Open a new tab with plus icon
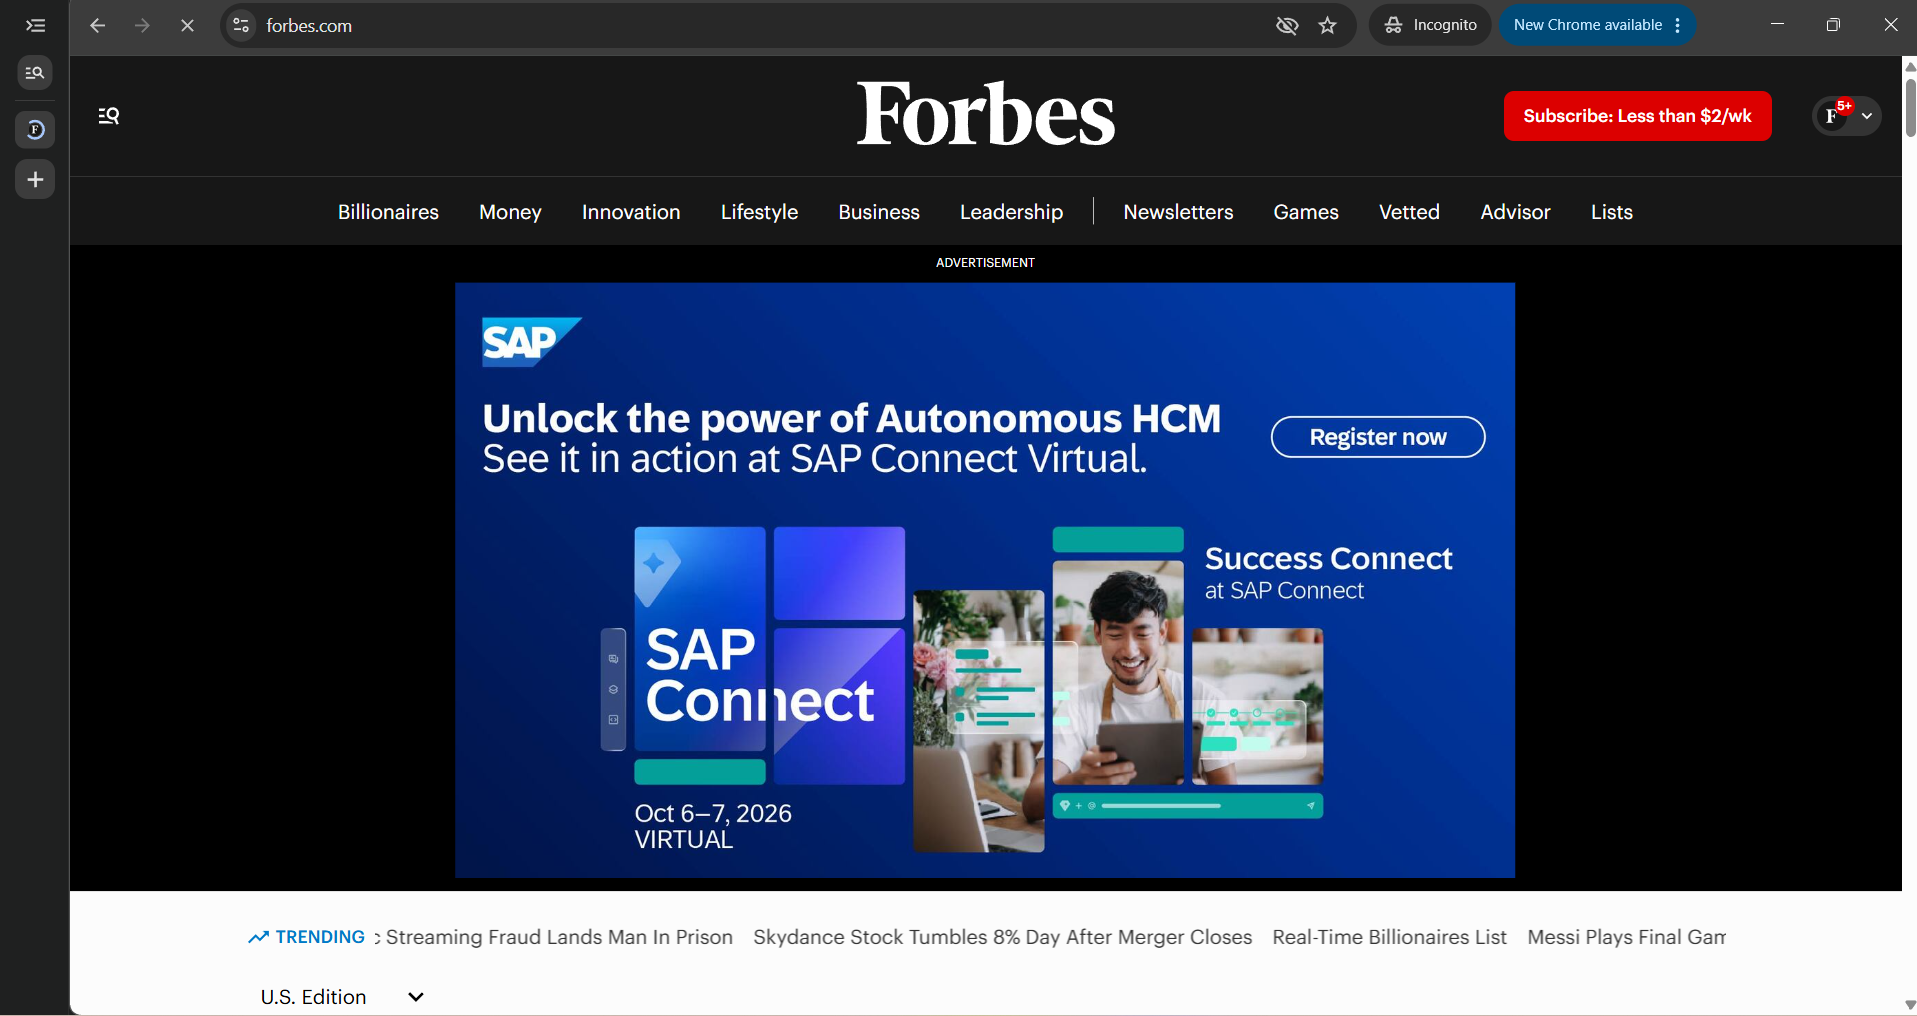The width and height of the screenshot is (1917, 1016). (x=35, y=180)
